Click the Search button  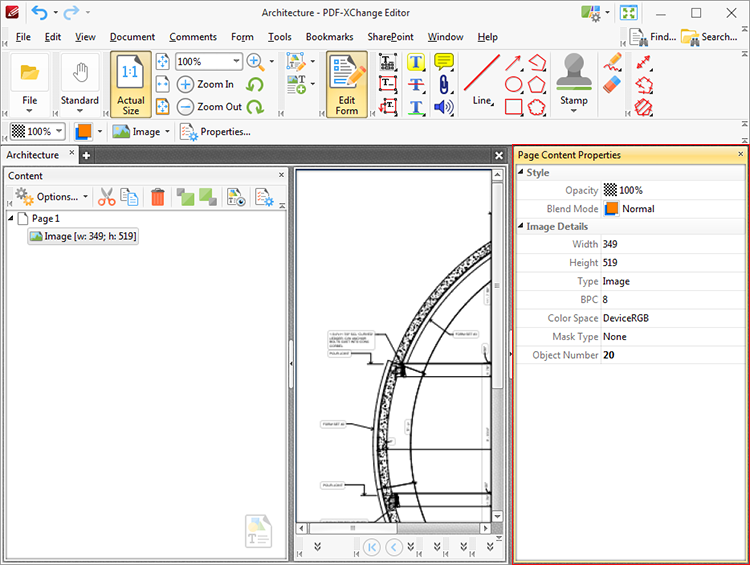click(x=709, y=37)
